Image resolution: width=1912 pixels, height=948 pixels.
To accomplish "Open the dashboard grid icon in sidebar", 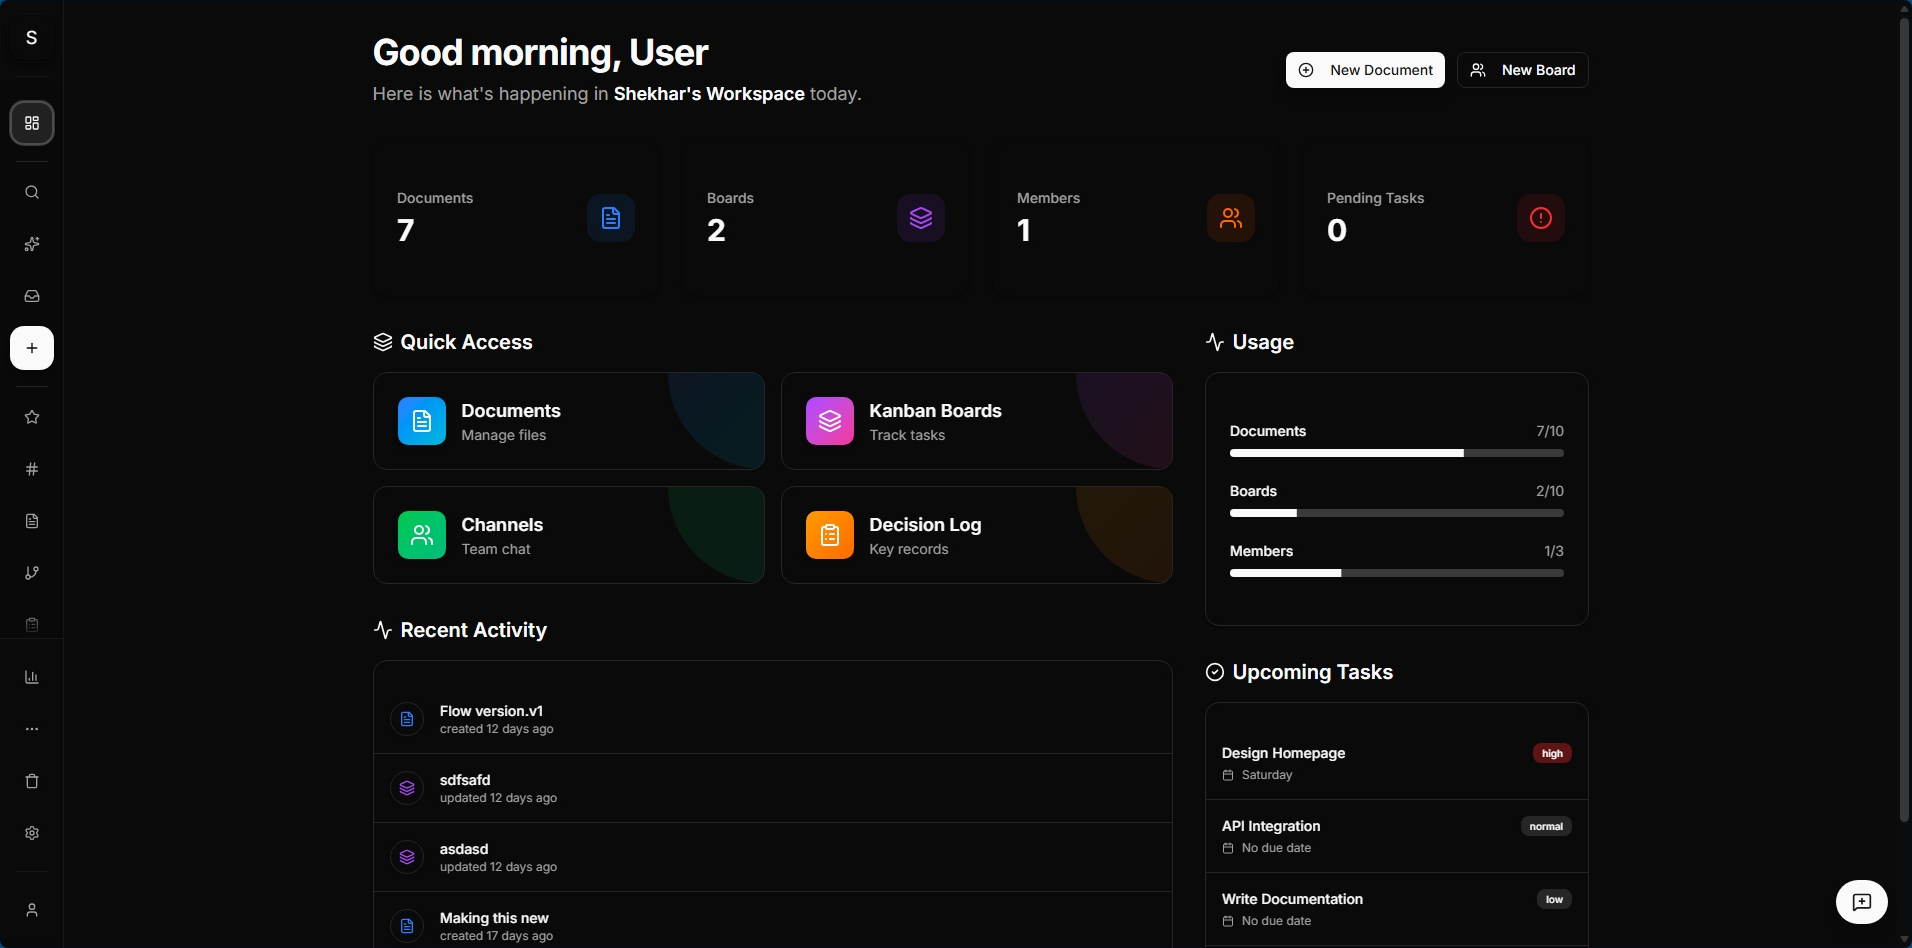I will tap(31, 123).
